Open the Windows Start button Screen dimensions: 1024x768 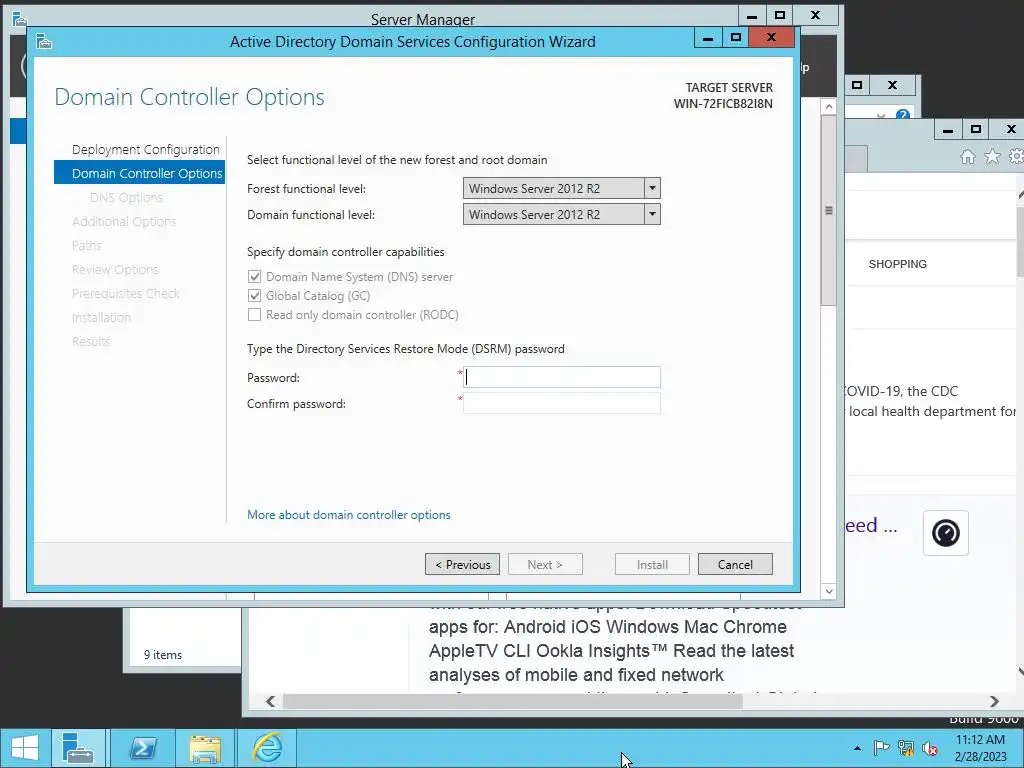[x=25, y=748]
